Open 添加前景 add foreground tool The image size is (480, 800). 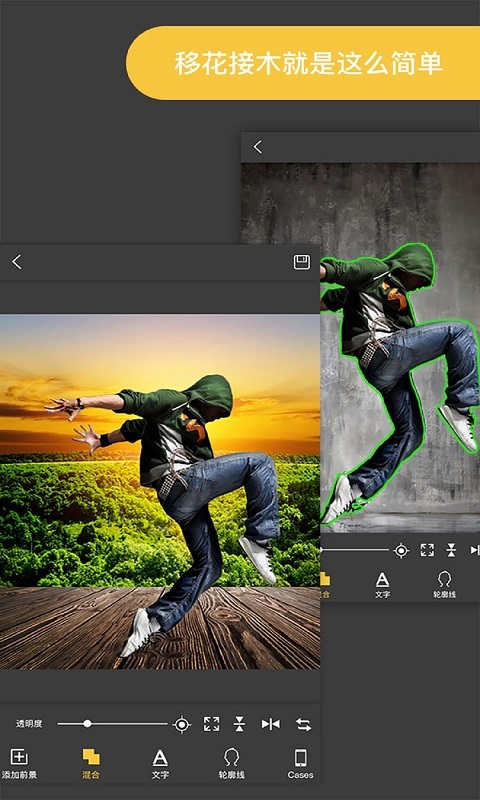click(19, 764)
